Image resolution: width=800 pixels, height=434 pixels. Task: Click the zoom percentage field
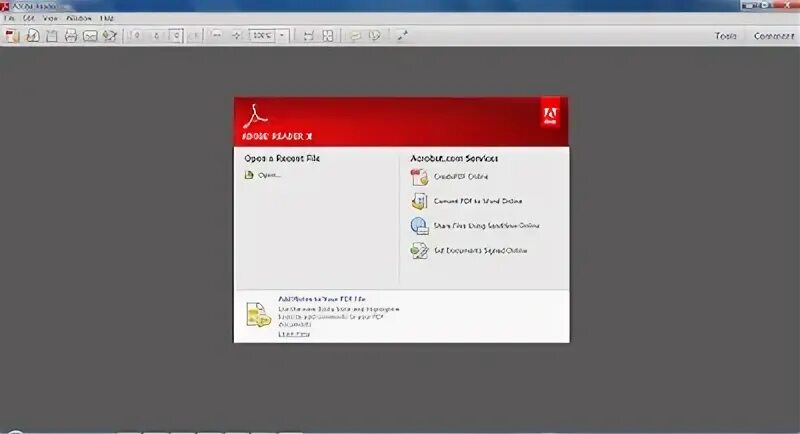262,36
